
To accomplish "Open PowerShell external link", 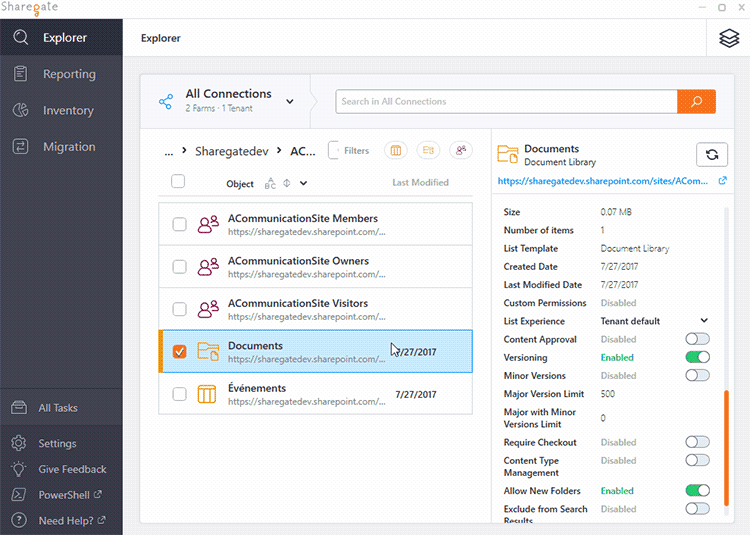I will tap(70, 495).
